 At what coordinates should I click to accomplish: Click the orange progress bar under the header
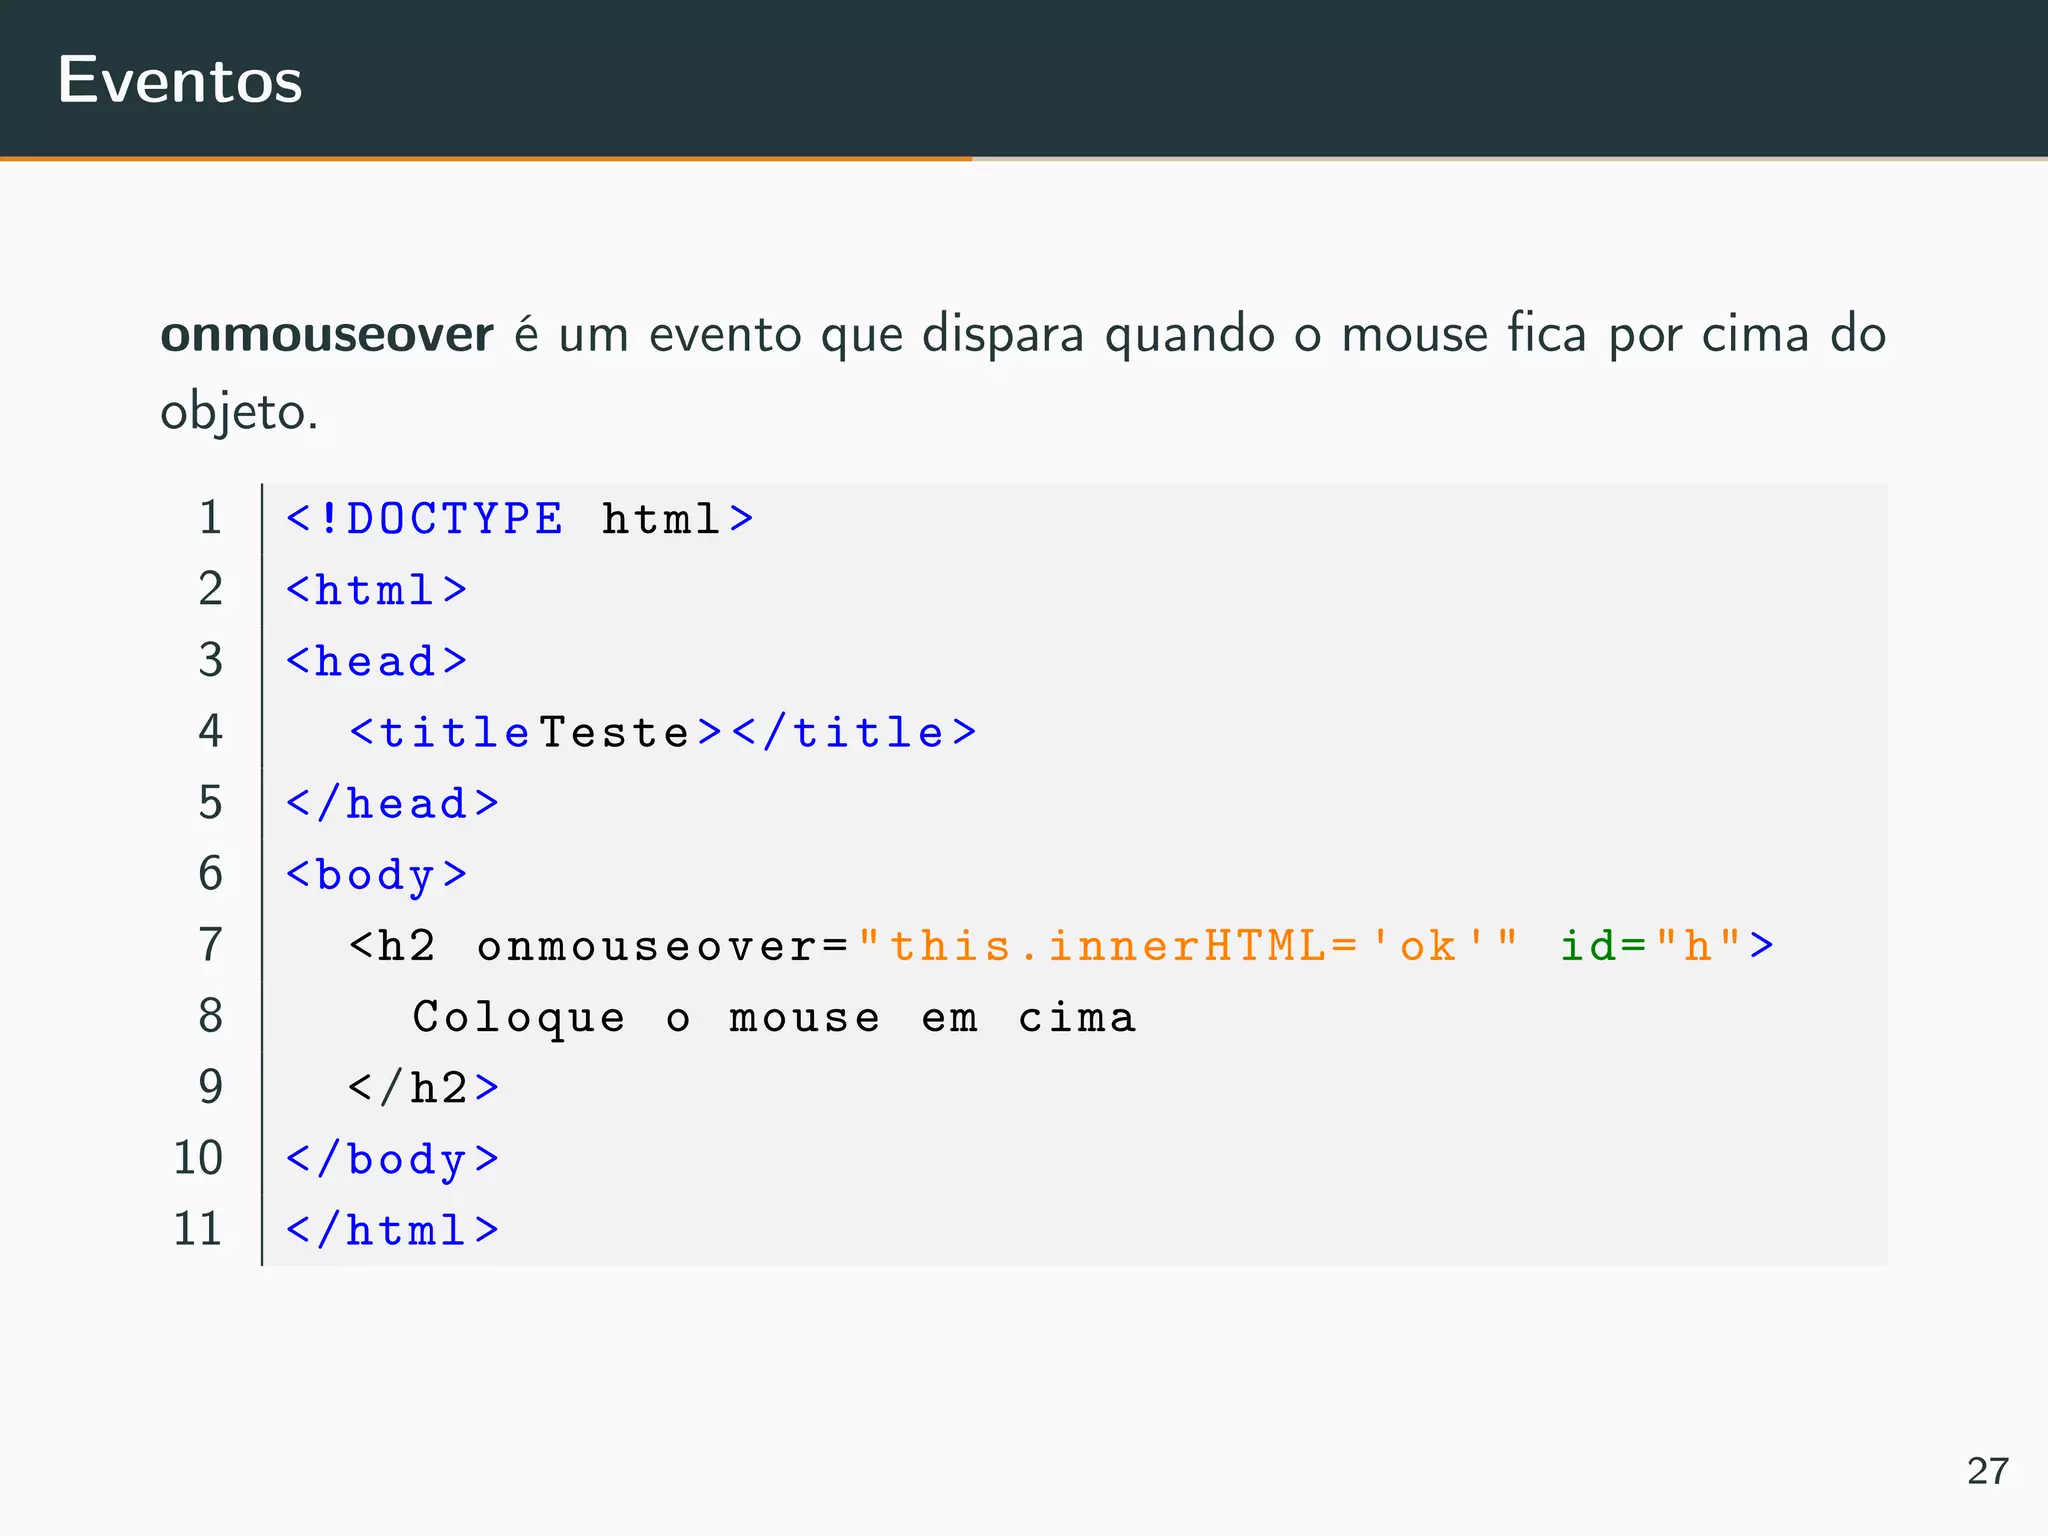pyautogui.click(x=486, y=158)
